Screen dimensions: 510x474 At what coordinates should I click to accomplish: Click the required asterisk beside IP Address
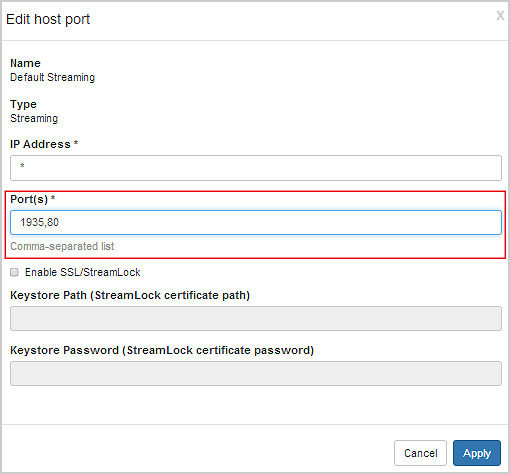click(x=76, y=143)
